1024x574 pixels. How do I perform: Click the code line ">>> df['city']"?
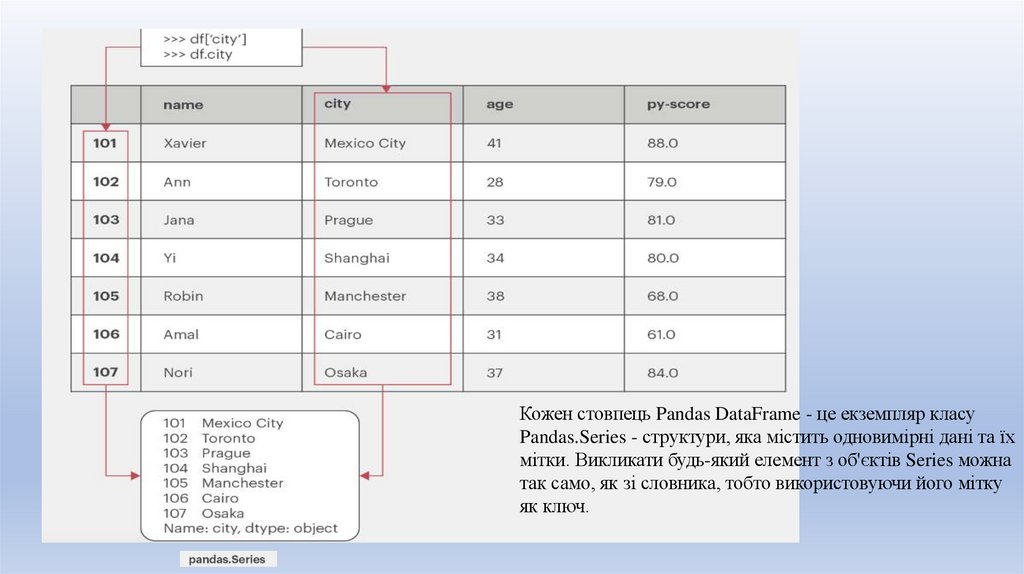(205, 39)
